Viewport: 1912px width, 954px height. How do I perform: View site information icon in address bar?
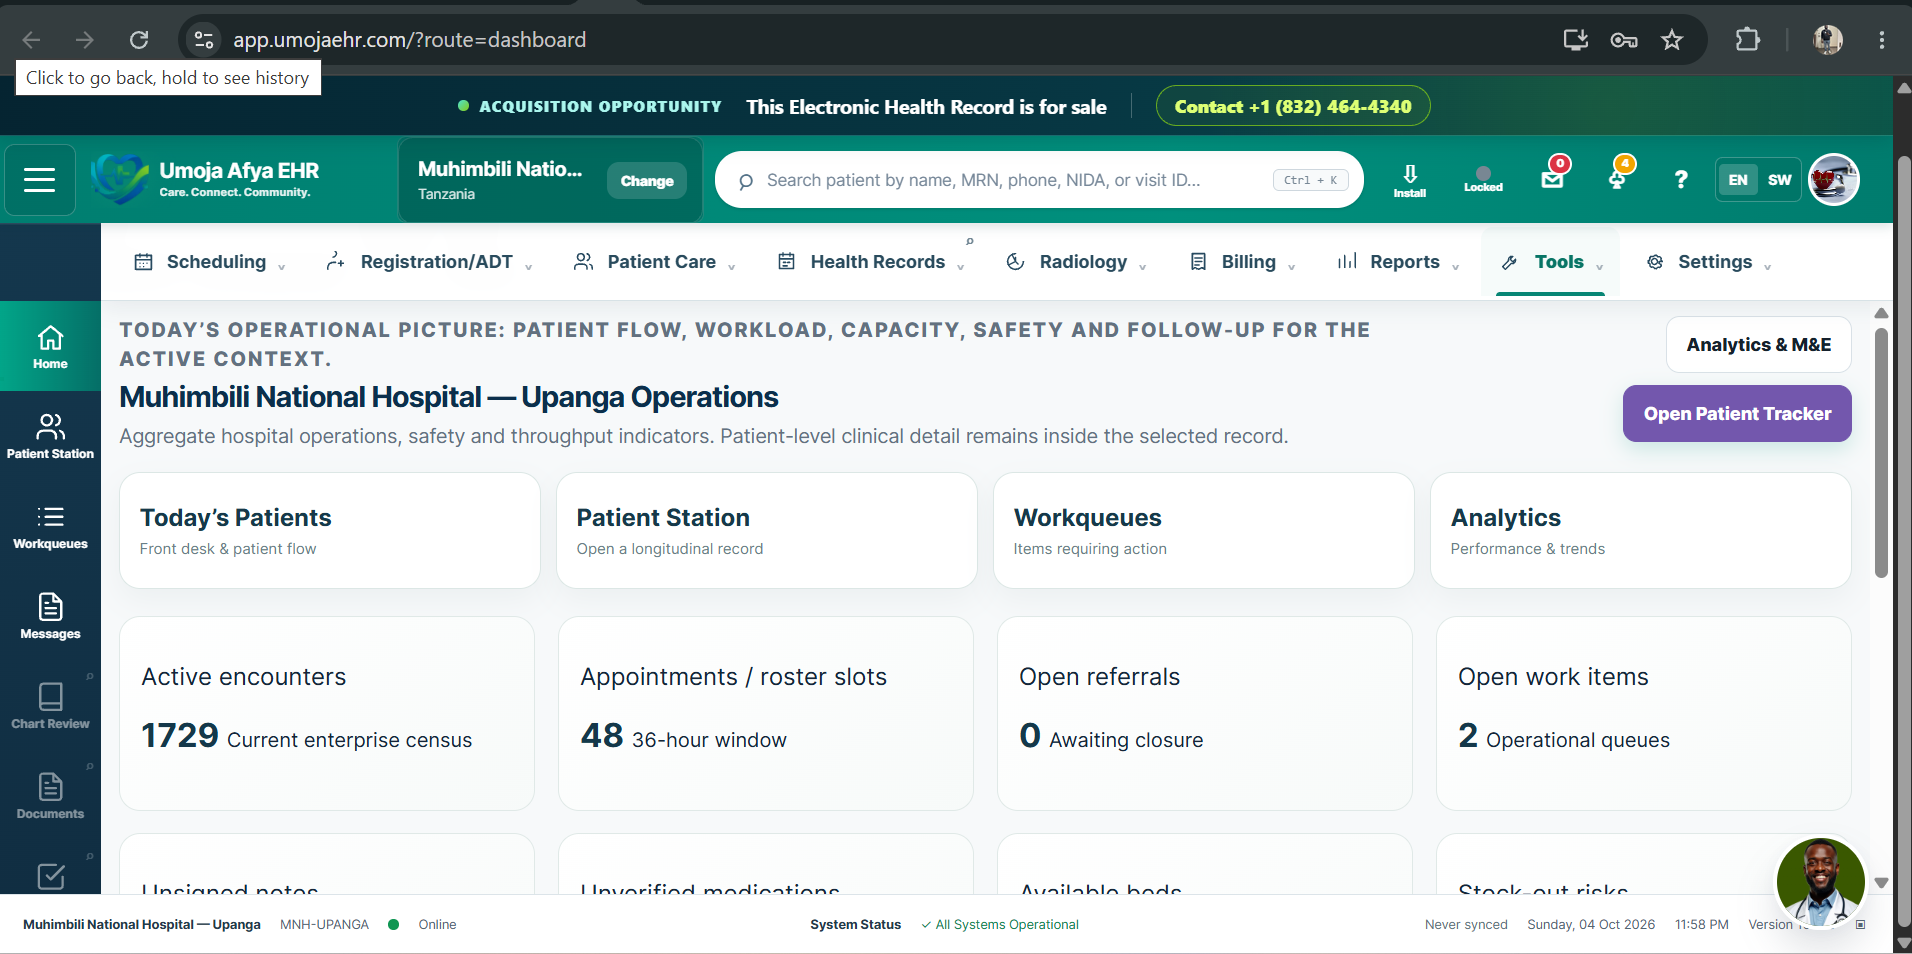pos(204,40)
